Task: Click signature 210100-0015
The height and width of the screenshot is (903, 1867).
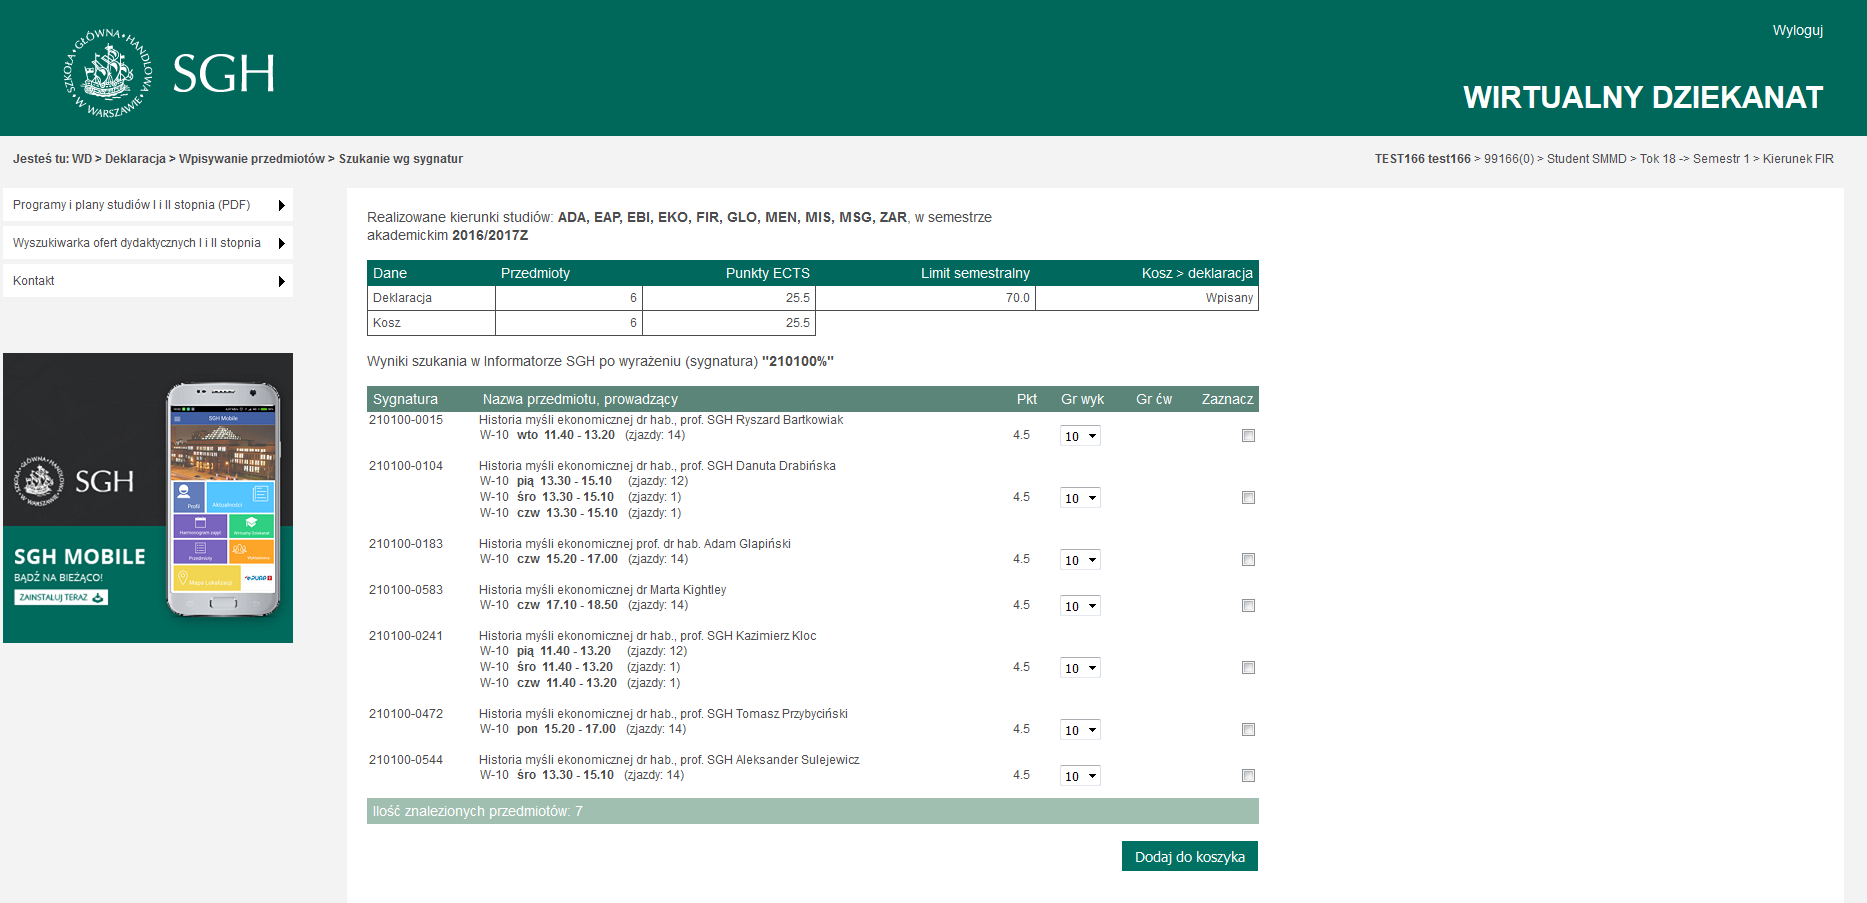Action: pos(406,420)
